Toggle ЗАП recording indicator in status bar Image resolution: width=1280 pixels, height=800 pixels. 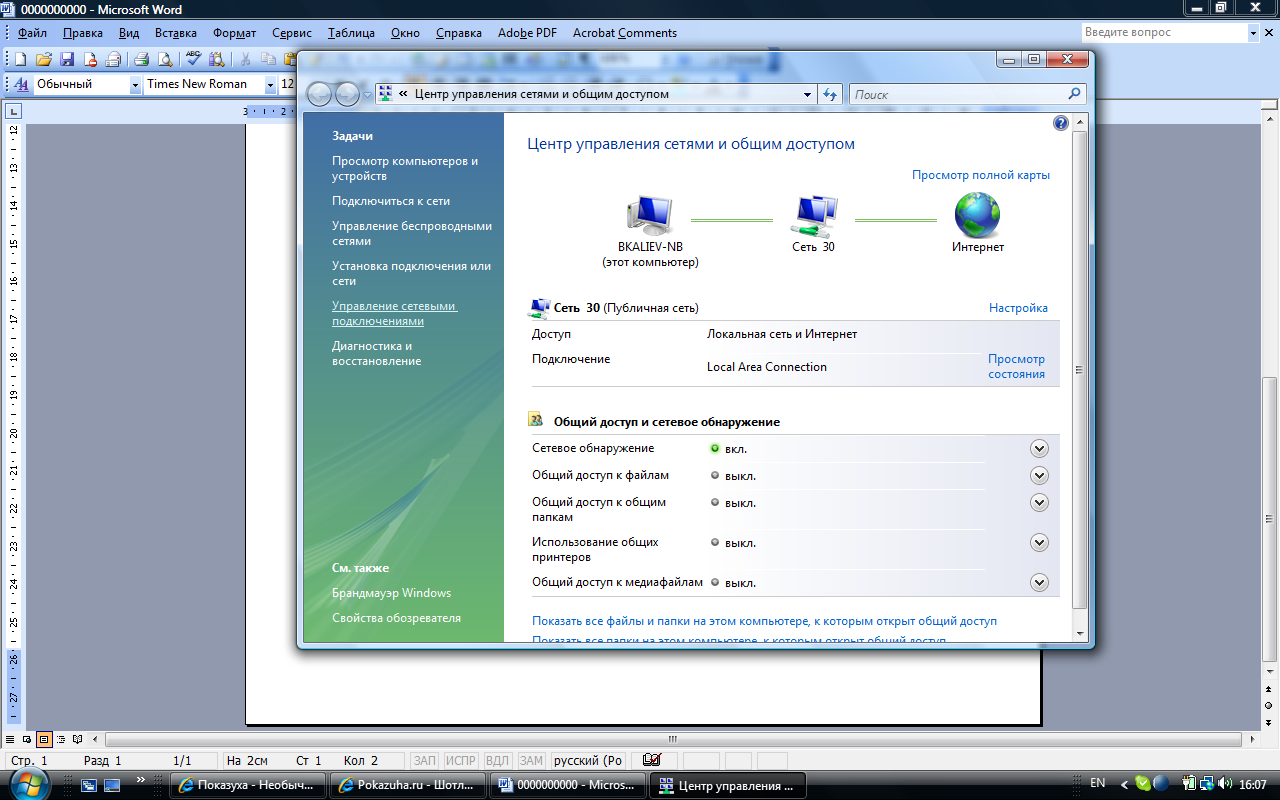tap(425, 761)
